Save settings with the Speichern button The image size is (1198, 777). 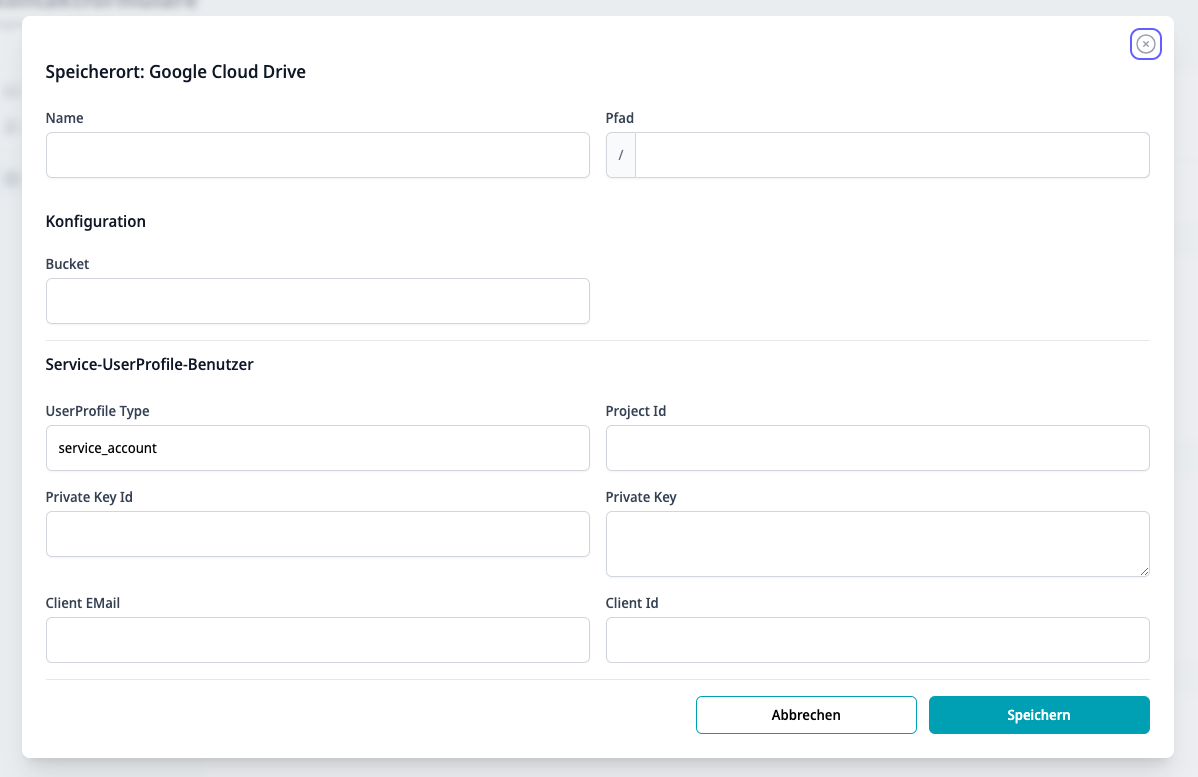pyautogui.click(x=1039, y=715)
